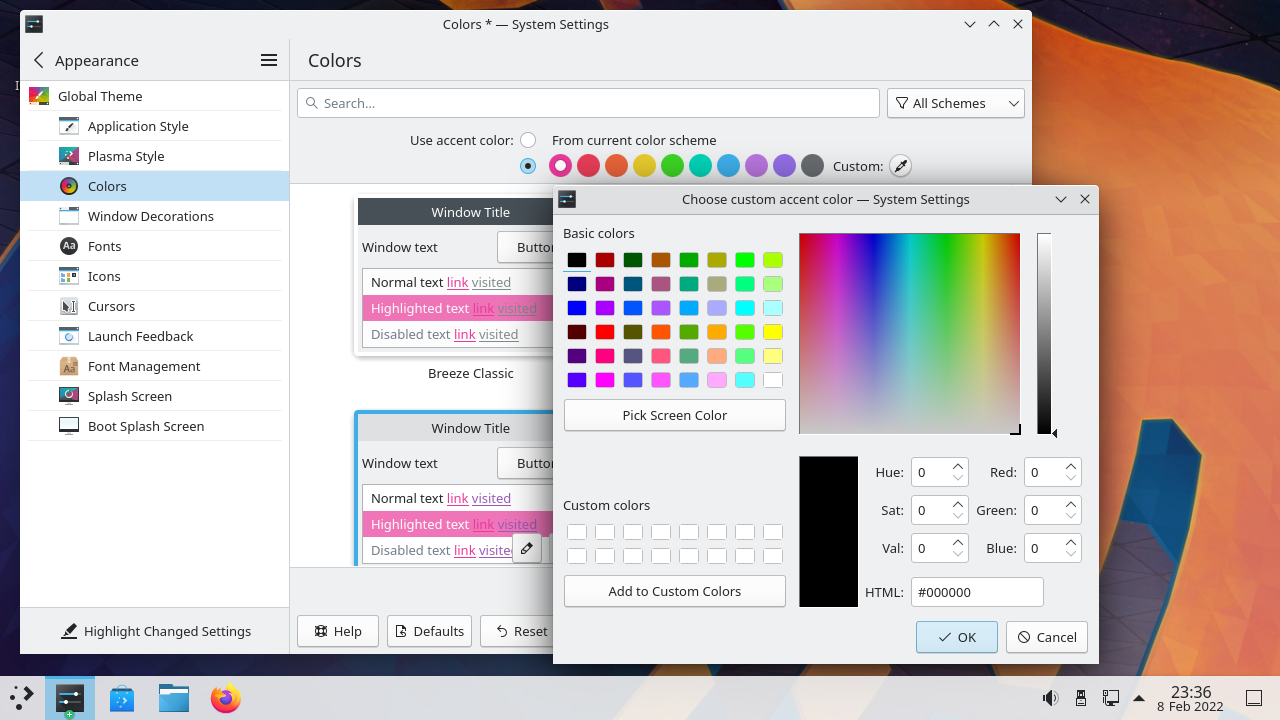This screenshot has width=1280, height=720.
Task: Select Fonts in the sidebar
Action: click(x=104, y=246)
